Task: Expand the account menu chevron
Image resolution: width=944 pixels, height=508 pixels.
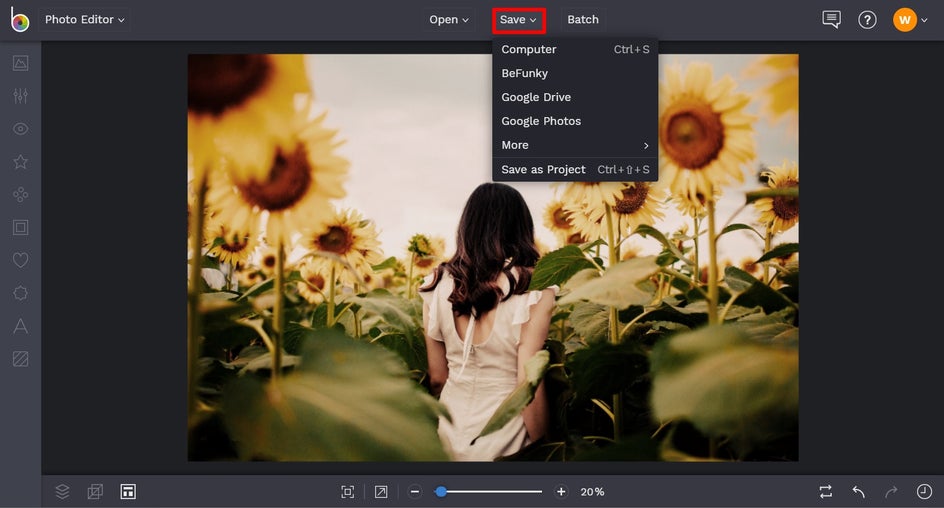Action: coord(924,20)
